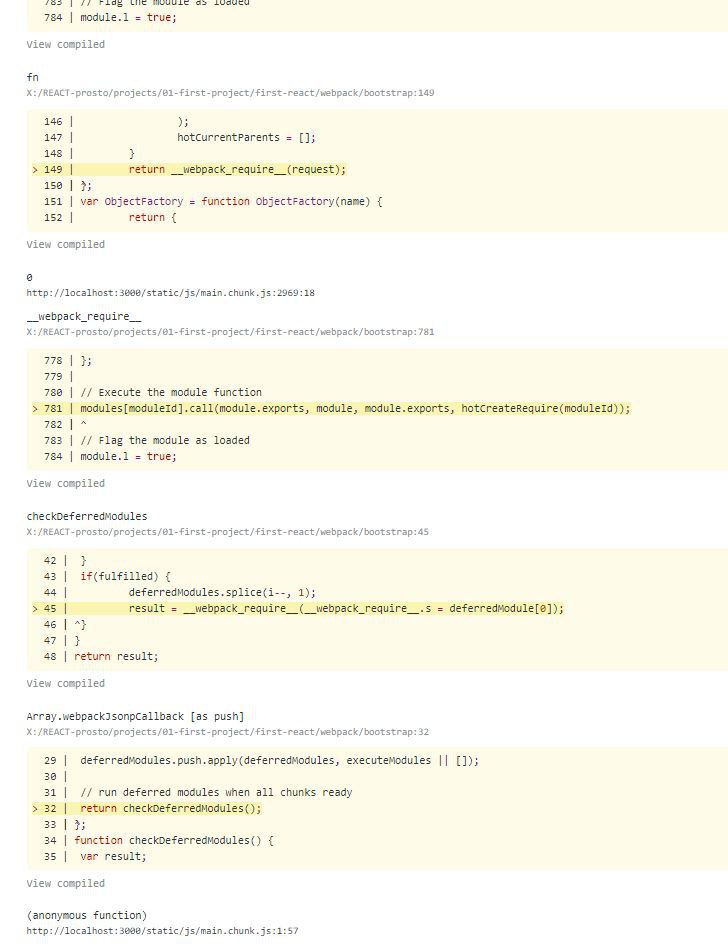
Task: Open the webpack/bootstrap:45 file path
Action: [x=228, y=532]
